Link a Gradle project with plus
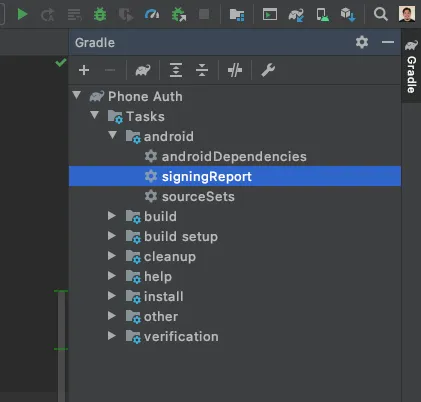The image size is (421, 402). coord(84,70)
